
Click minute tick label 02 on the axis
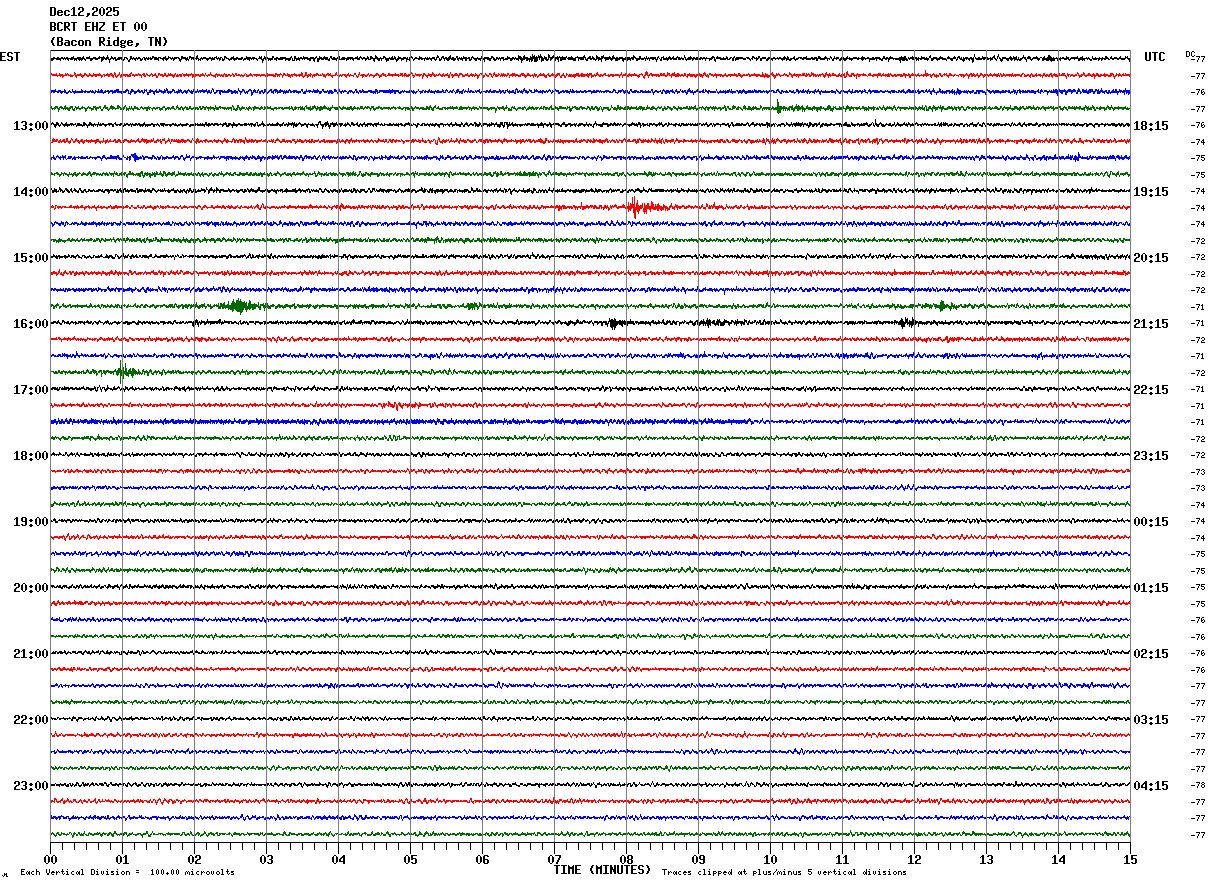click(x=194, y=859)
